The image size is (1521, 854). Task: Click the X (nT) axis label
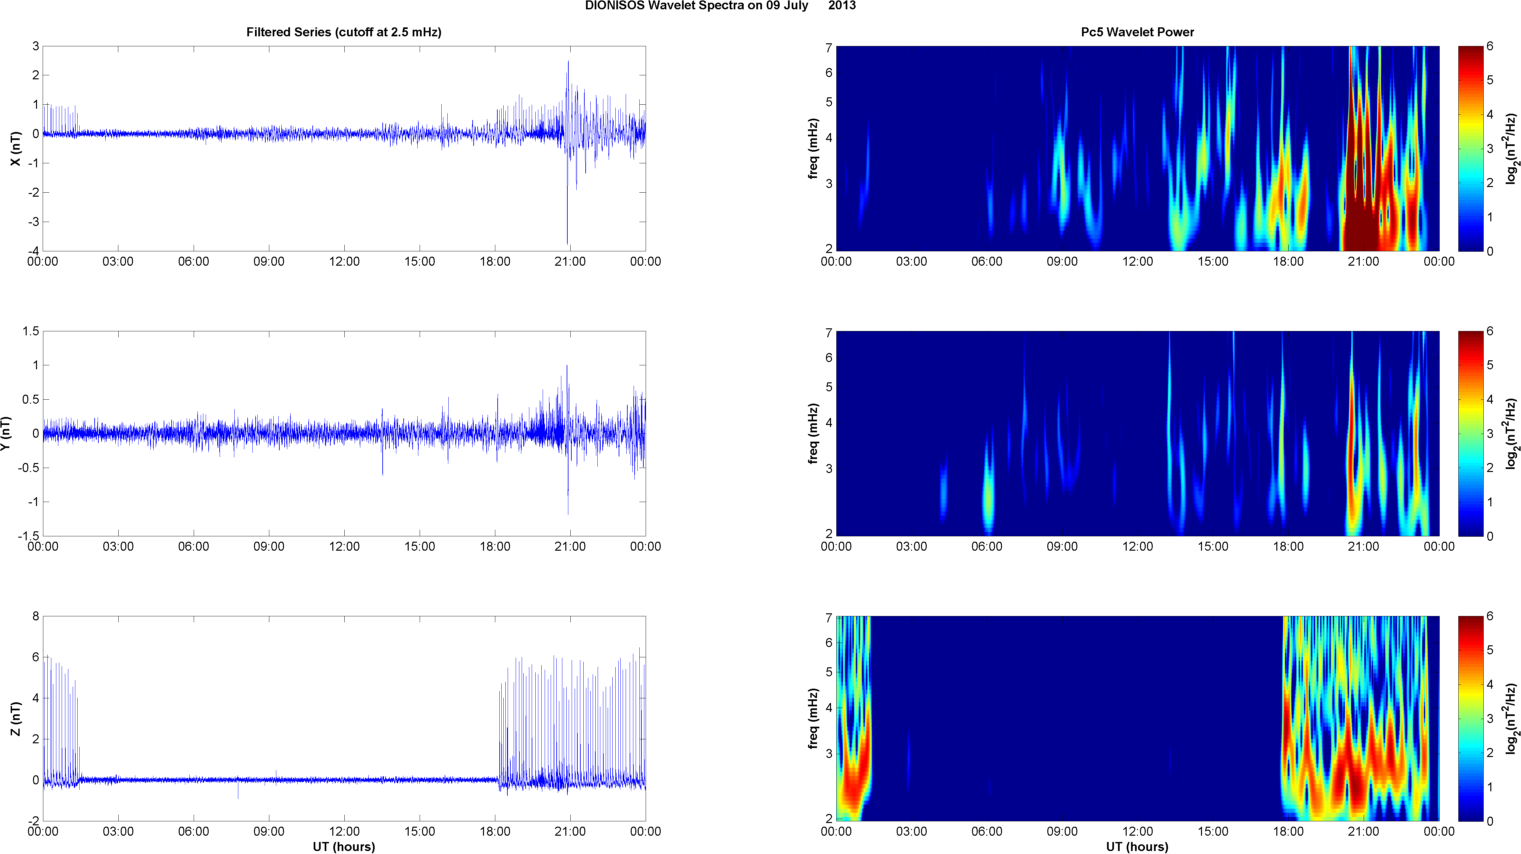pos(14,148)
